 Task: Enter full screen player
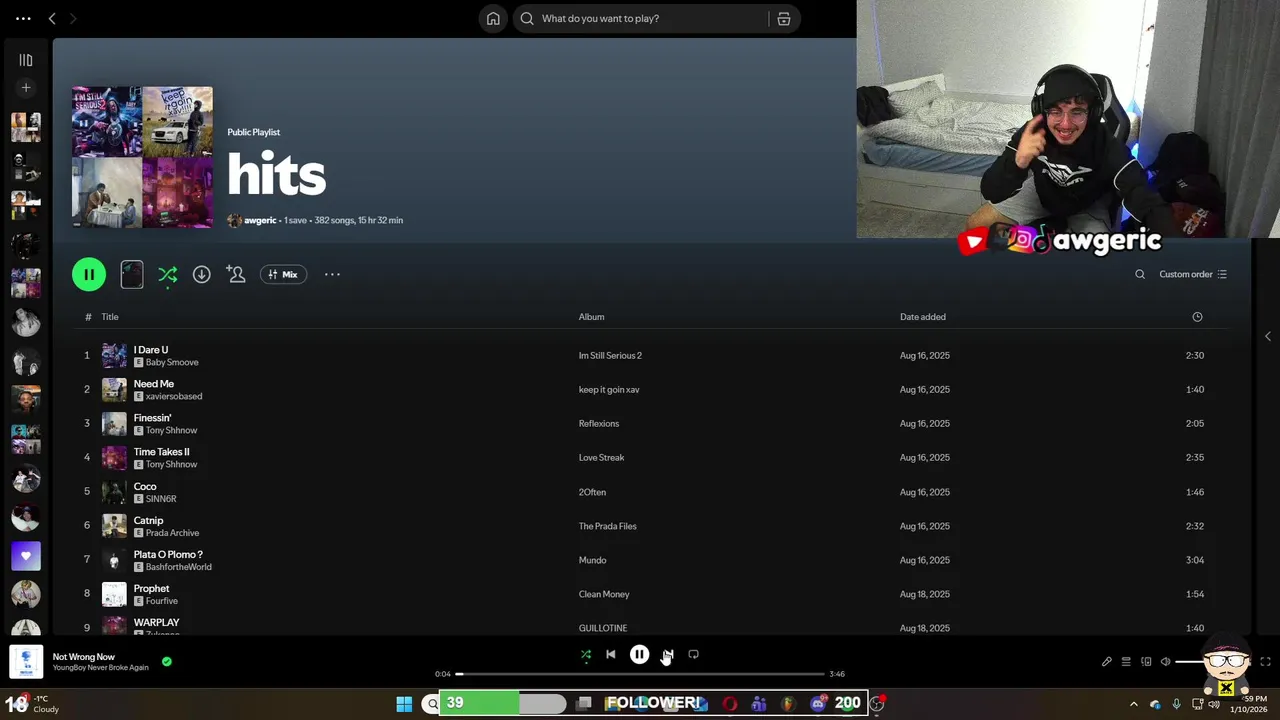coord(1265,661)
